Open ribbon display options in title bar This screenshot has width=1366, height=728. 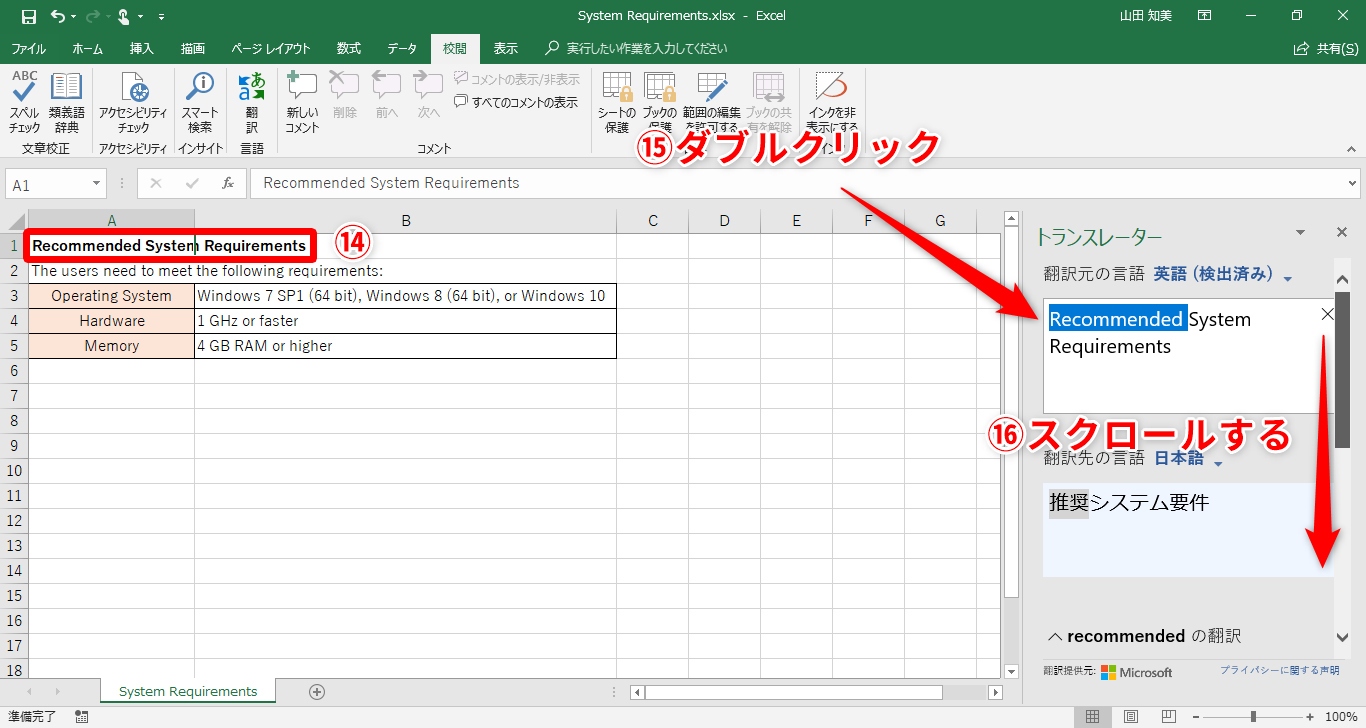point(1205,16)
